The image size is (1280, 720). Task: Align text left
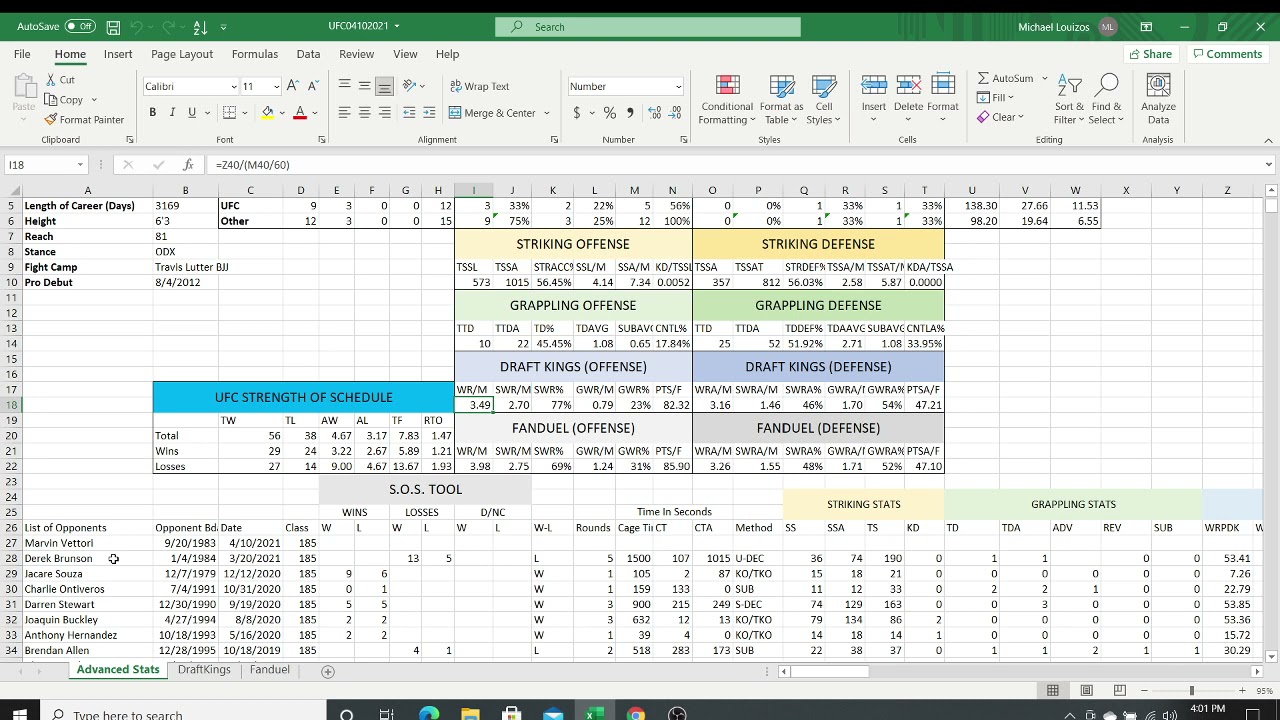[x=344, y=113]
